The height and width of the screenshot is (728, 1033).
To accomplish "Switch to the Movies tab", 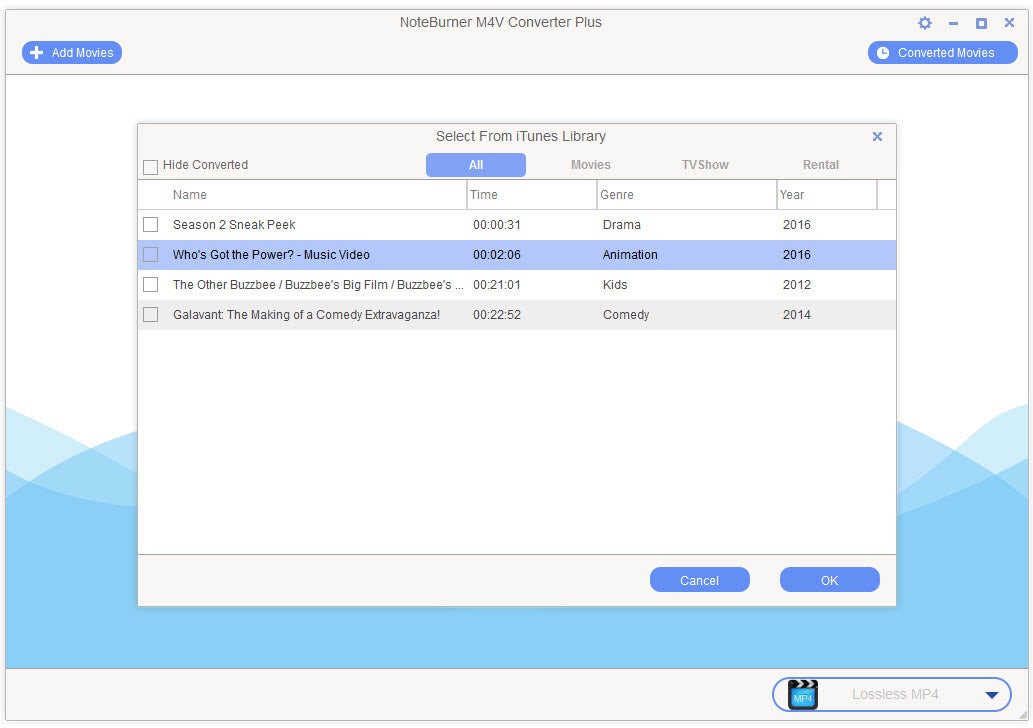I will (590, 165).
